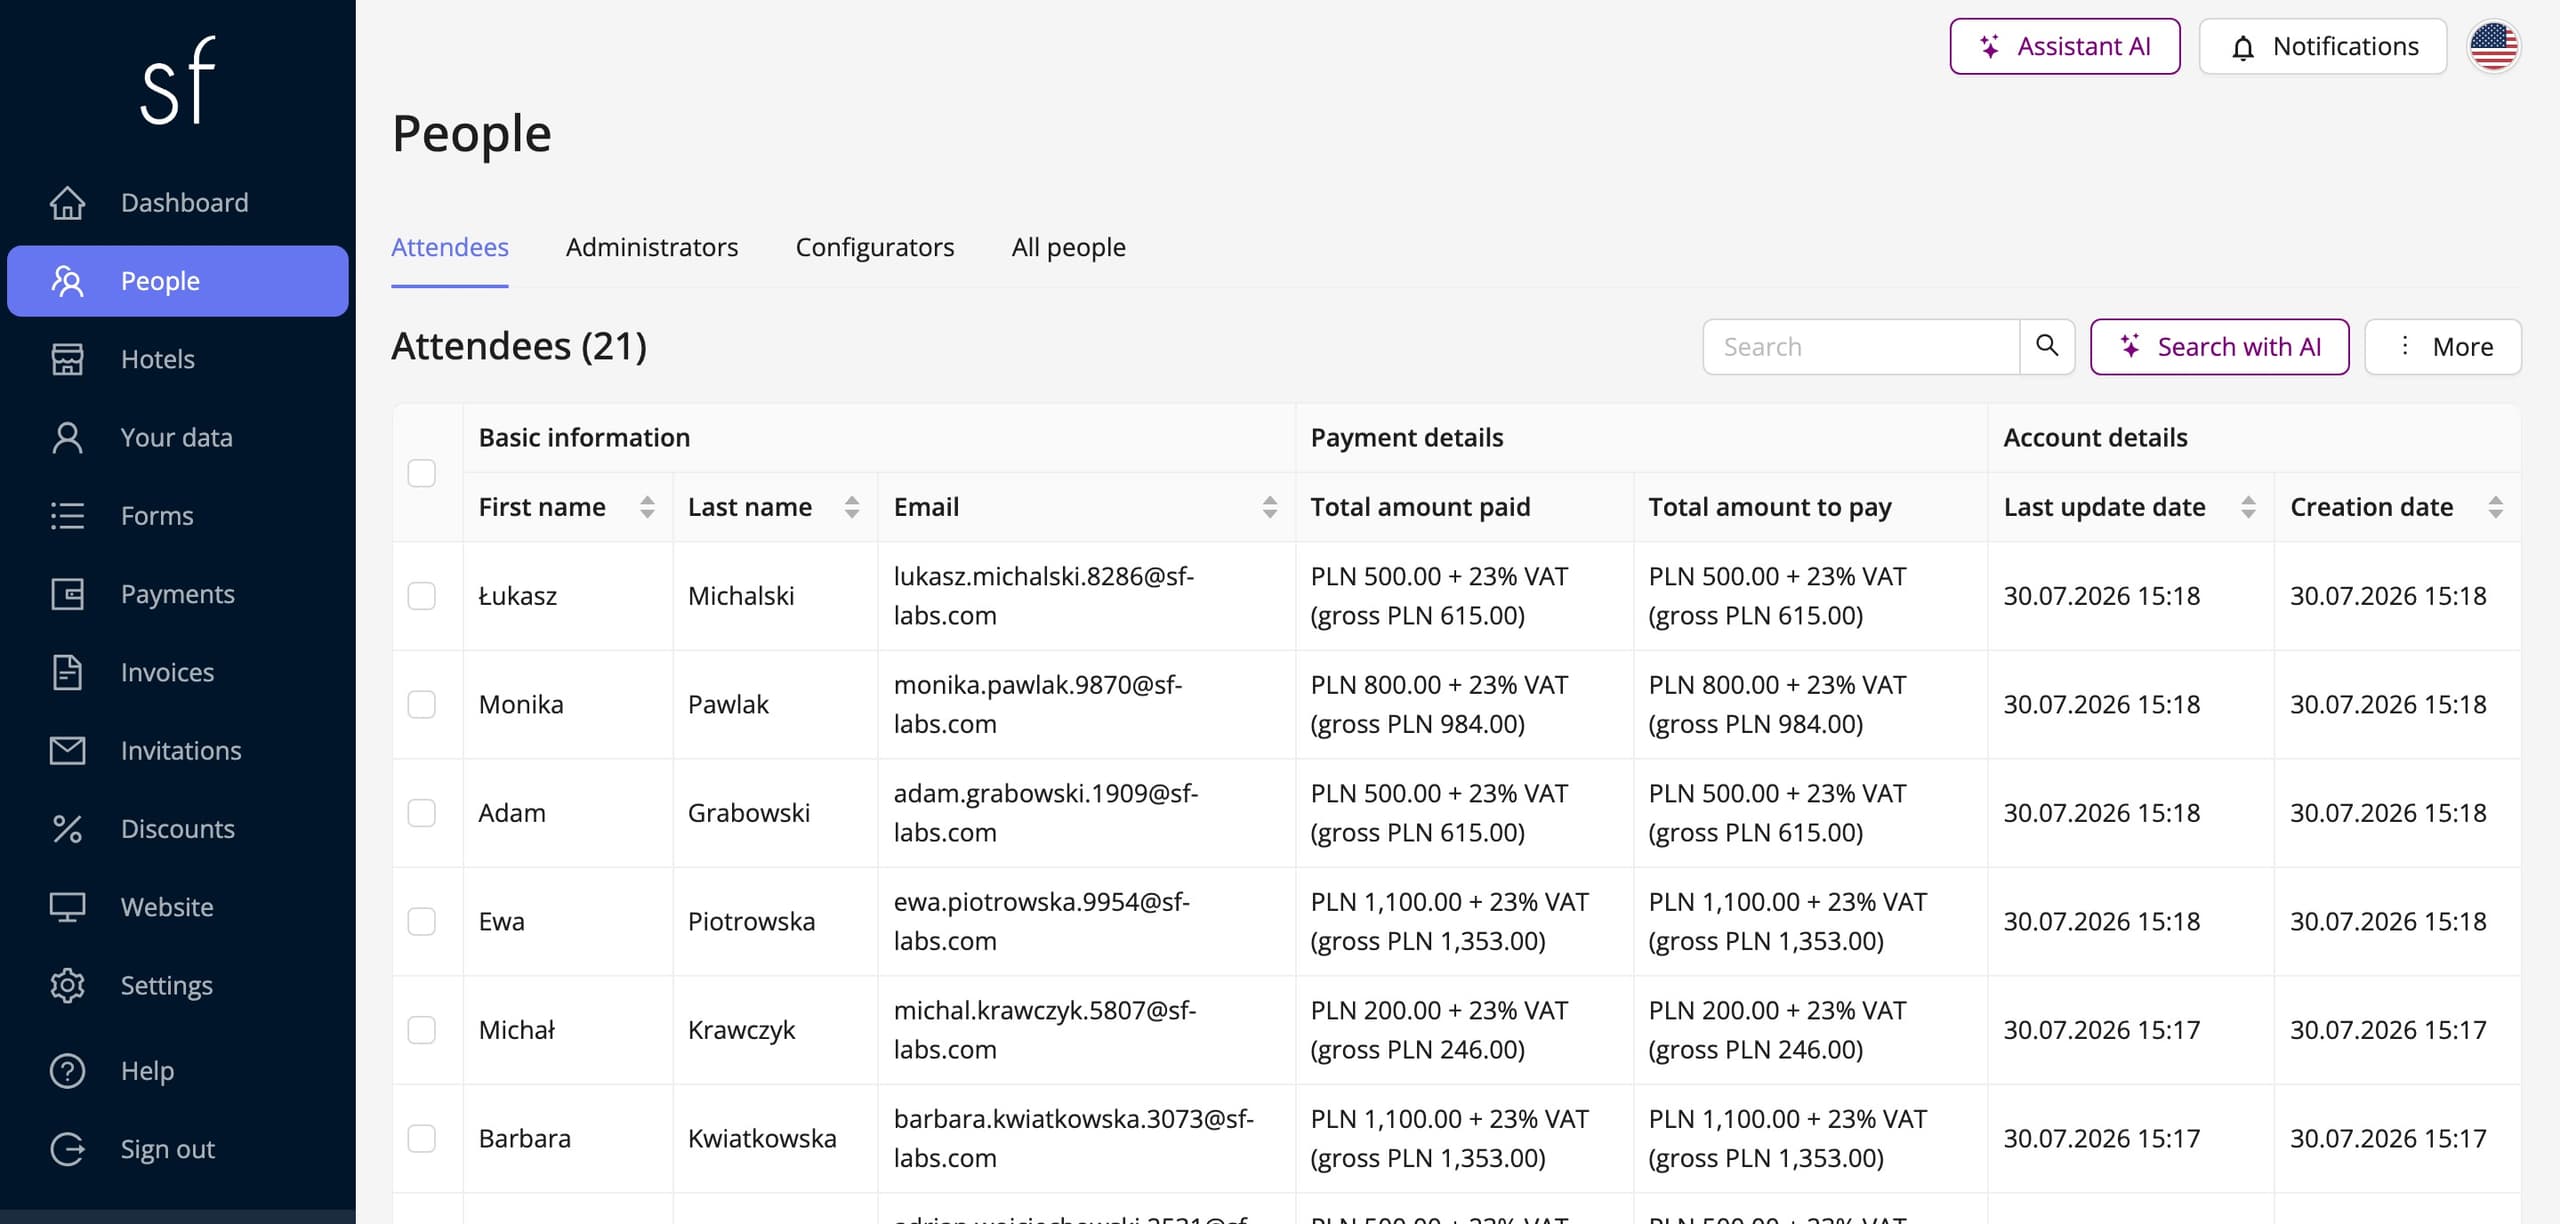Click the Invoices document icon
Viewport: 2560px width, 1224px height.
coord(67,672)
